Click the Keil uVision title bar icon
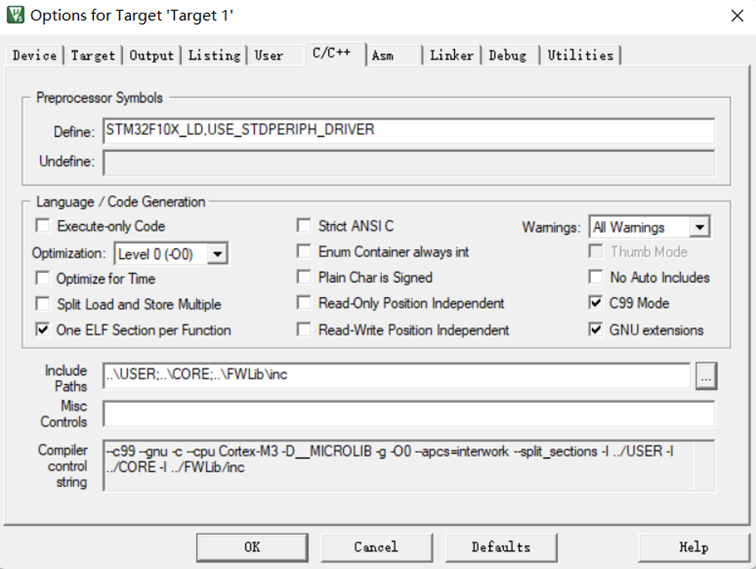The width and height of the screenshot is (756, 569). (15, 15)
